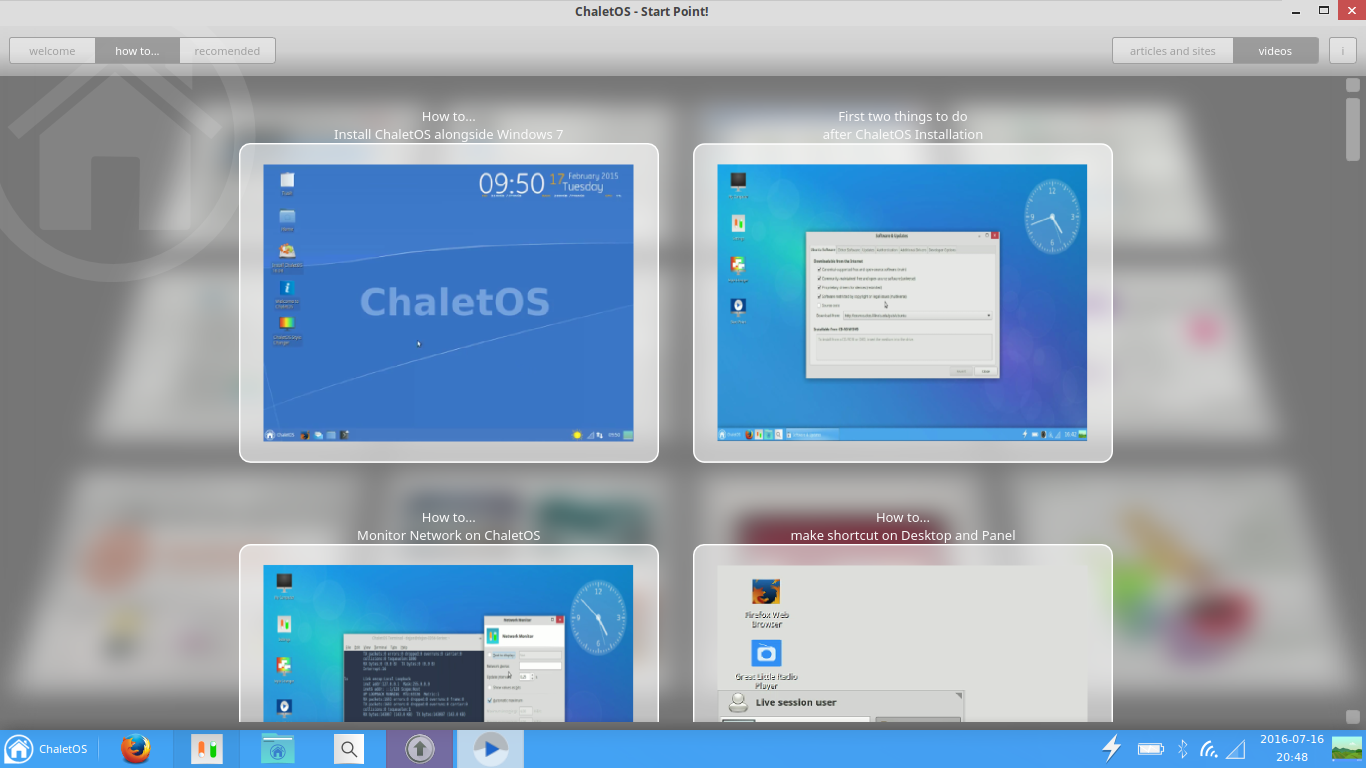Click the scrollbar down arrow
Screen dimensions: 1366x768
click(x=1353, y=717)
